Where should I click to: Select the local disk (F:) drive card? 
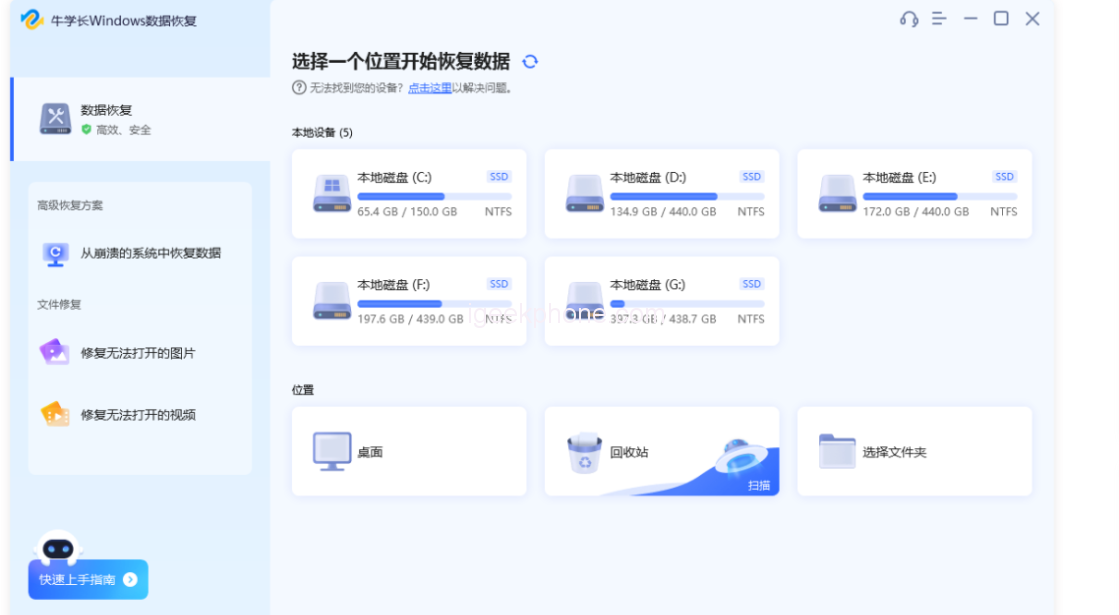pyautogui.click(x=409, y=301)
